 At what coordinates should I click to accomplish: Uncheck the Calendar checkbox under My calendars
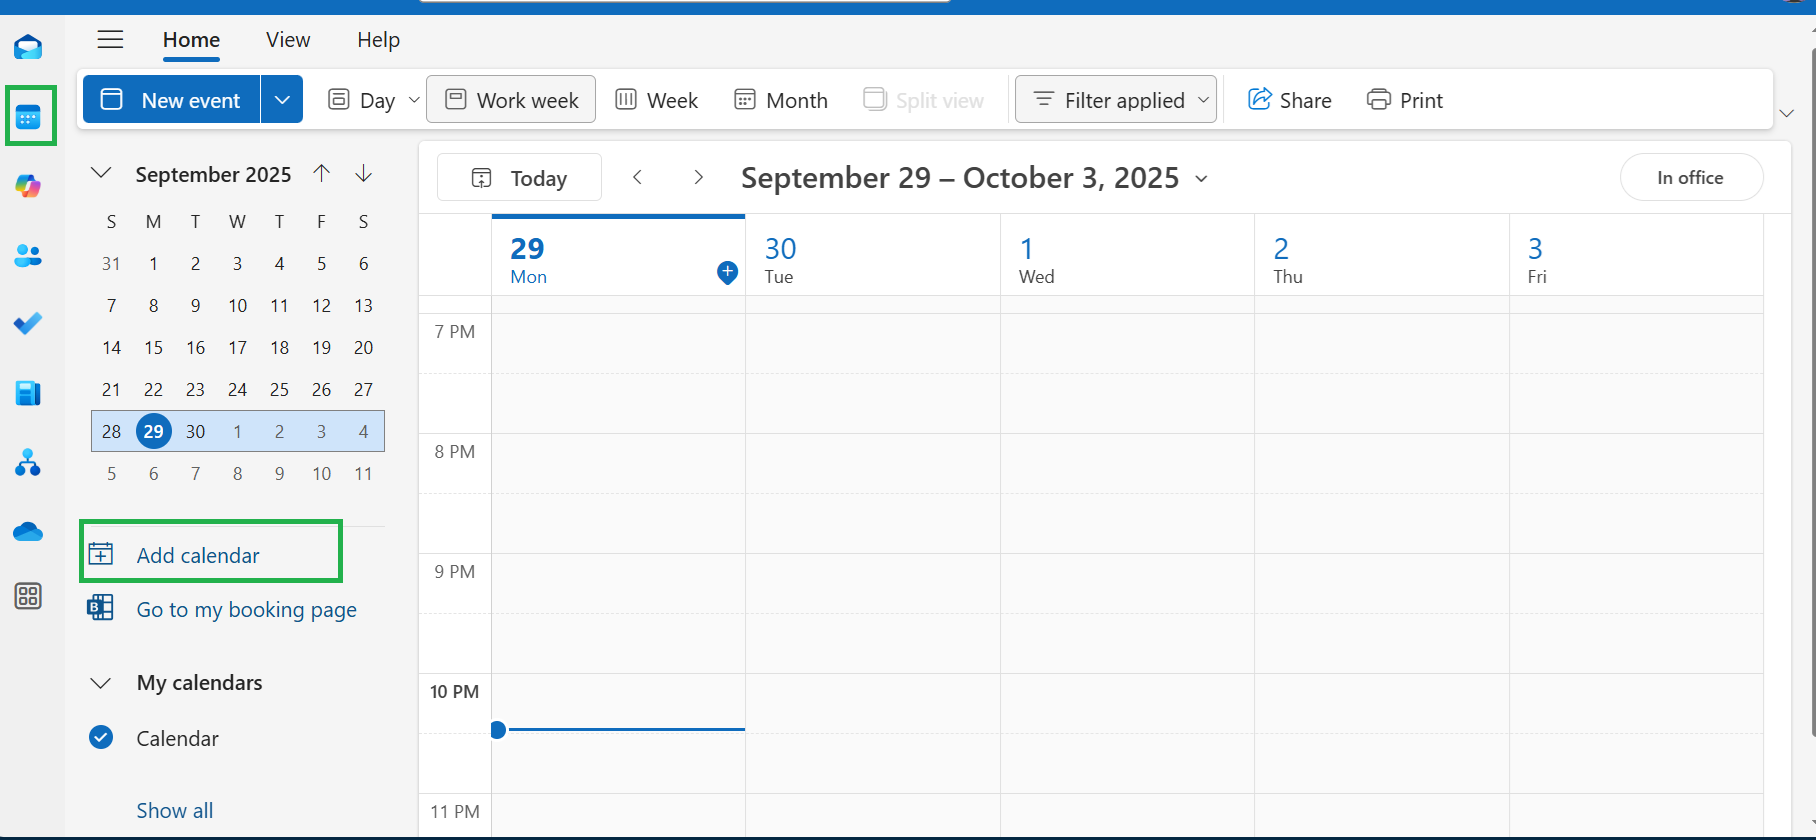[x=101, y=737]
